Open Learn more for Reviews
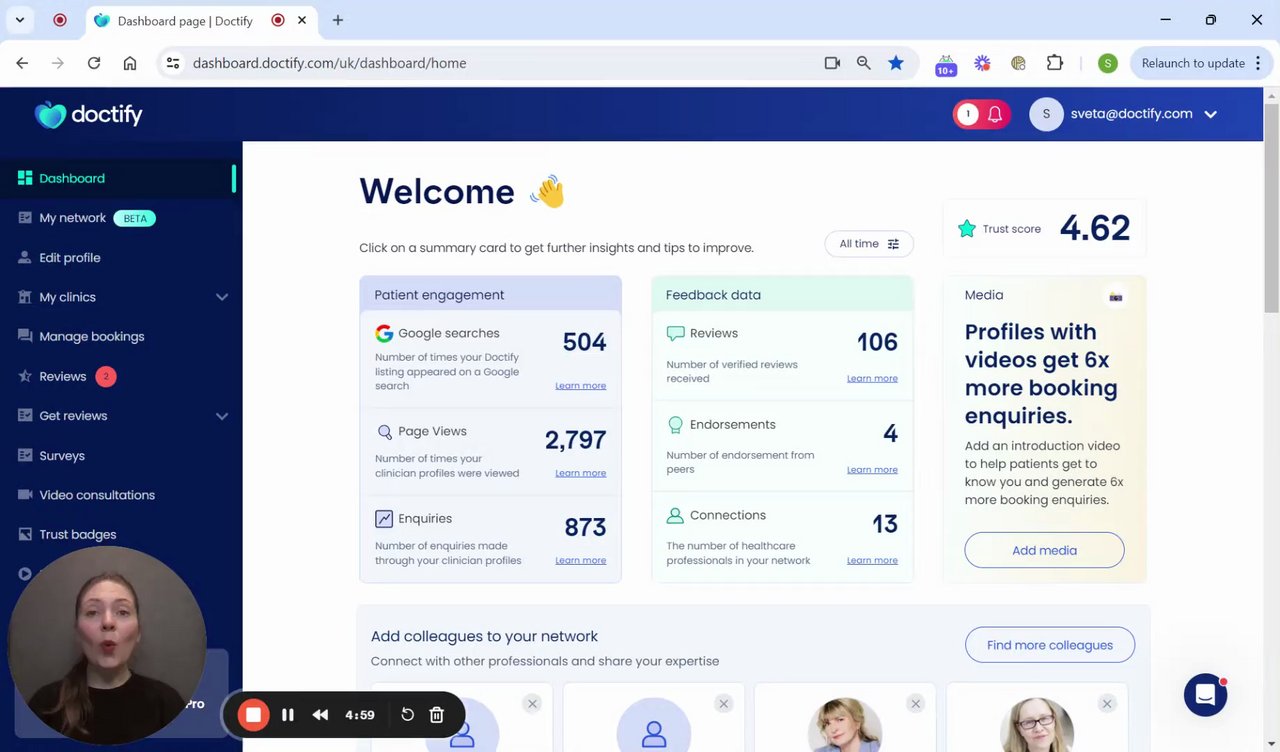 (x=872, y=378)
